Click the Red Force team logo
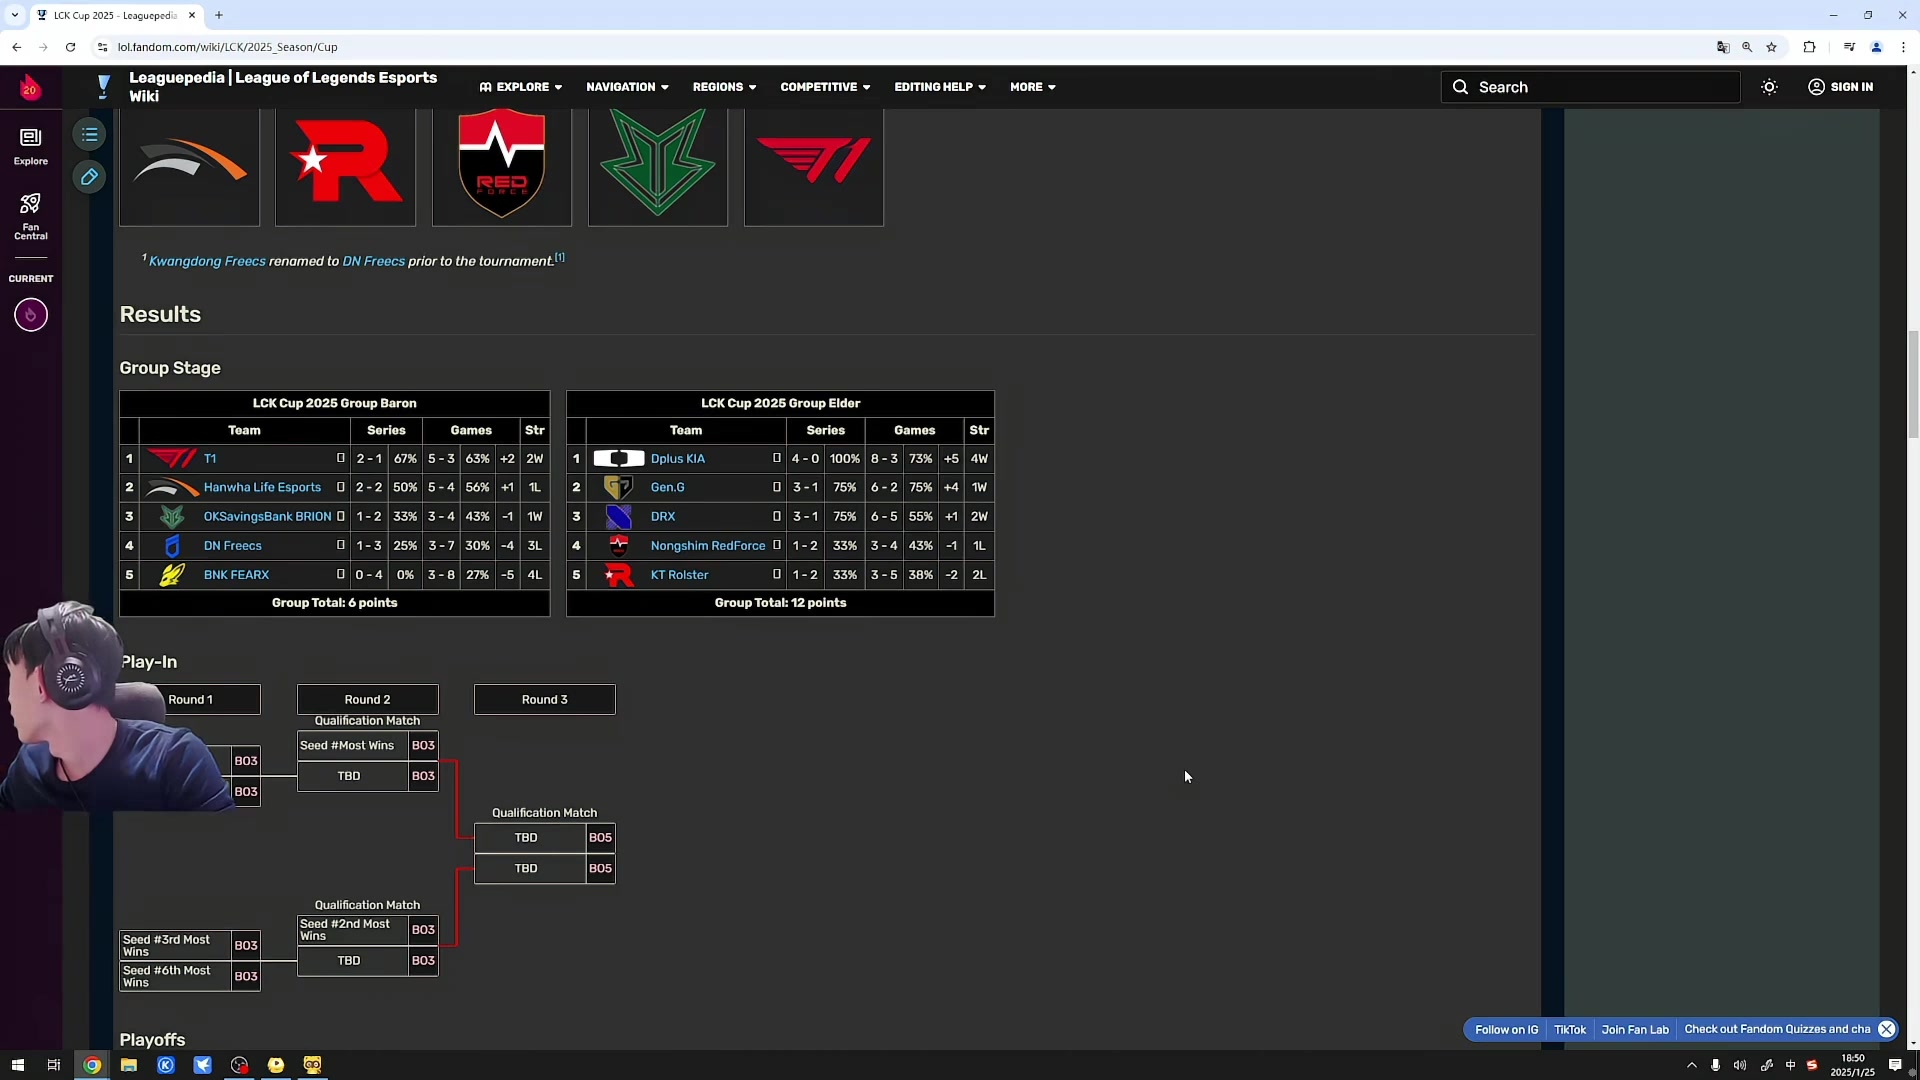This screenshot has height=1080, width=1920. pyautogui.click(x=501, y=163)
